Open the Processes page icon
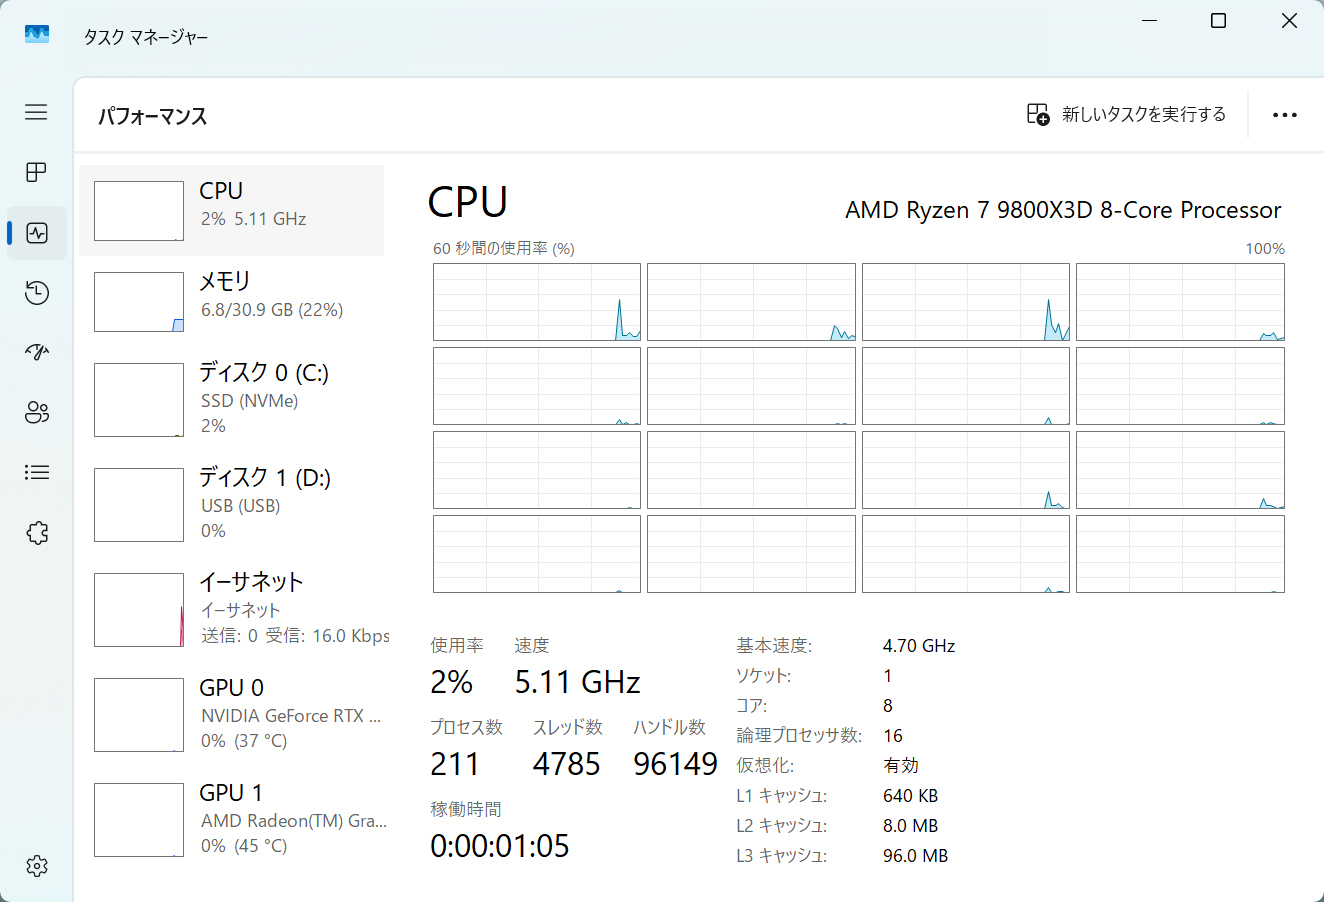The image size is (1324, 902). [36, 172]
